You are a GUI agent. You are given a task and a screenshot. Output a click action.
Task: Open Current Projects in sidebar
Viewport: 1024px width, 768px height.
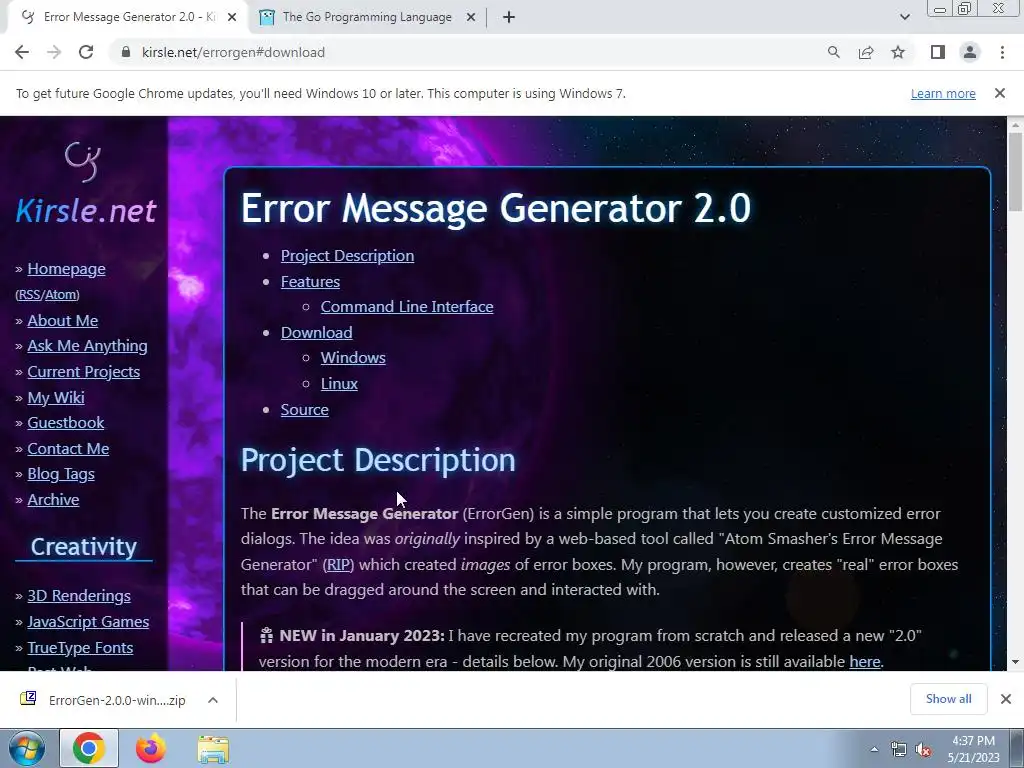tap(84, 371)
